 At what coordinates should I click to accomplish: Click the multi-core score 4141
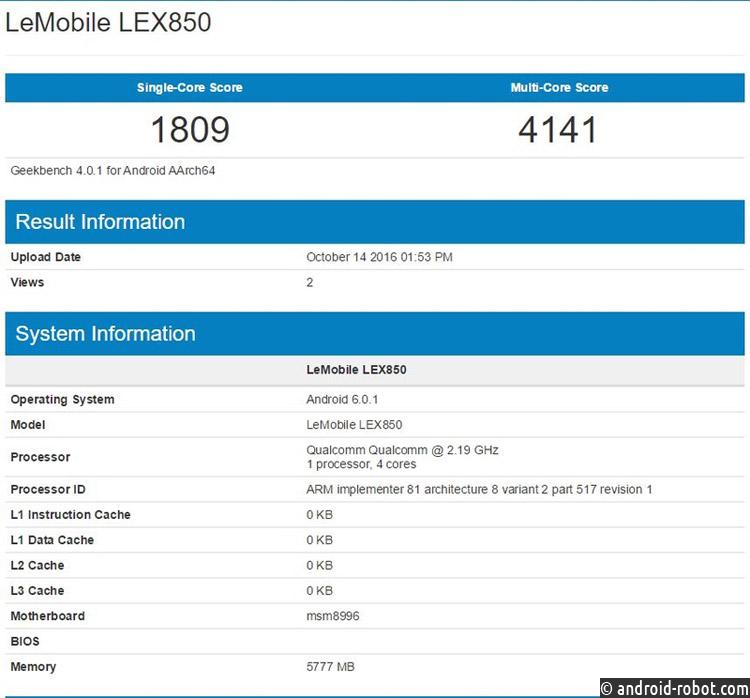pyautogui.click(x=558, y=130)
